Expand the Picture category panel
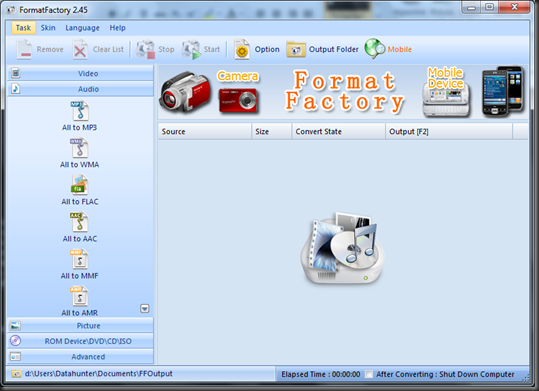Viewport: 539px width, 391px height. tap(80, 325)
